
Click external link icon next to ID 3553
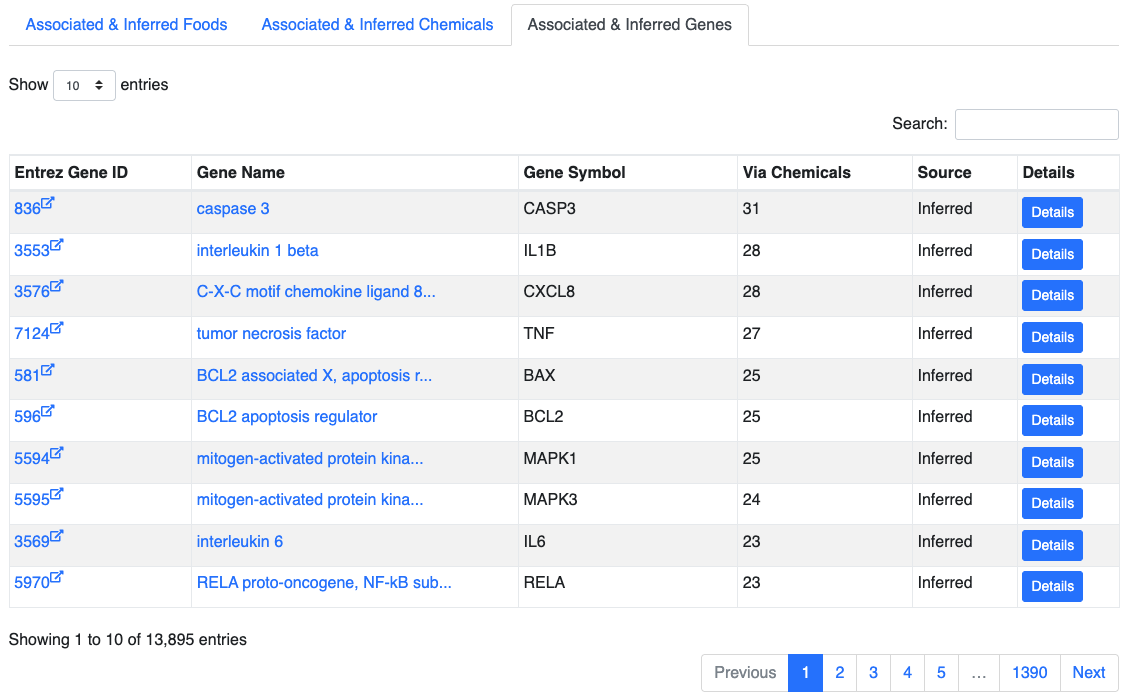click(56, 245)
